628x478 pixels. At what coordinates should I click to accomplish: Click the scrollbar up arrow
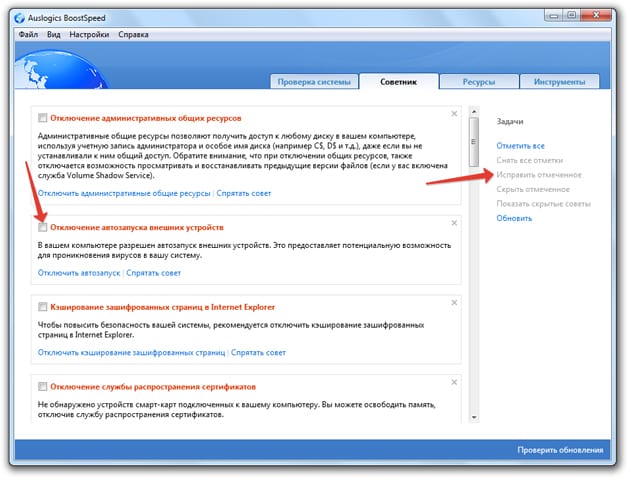click(x=474, y=111)
